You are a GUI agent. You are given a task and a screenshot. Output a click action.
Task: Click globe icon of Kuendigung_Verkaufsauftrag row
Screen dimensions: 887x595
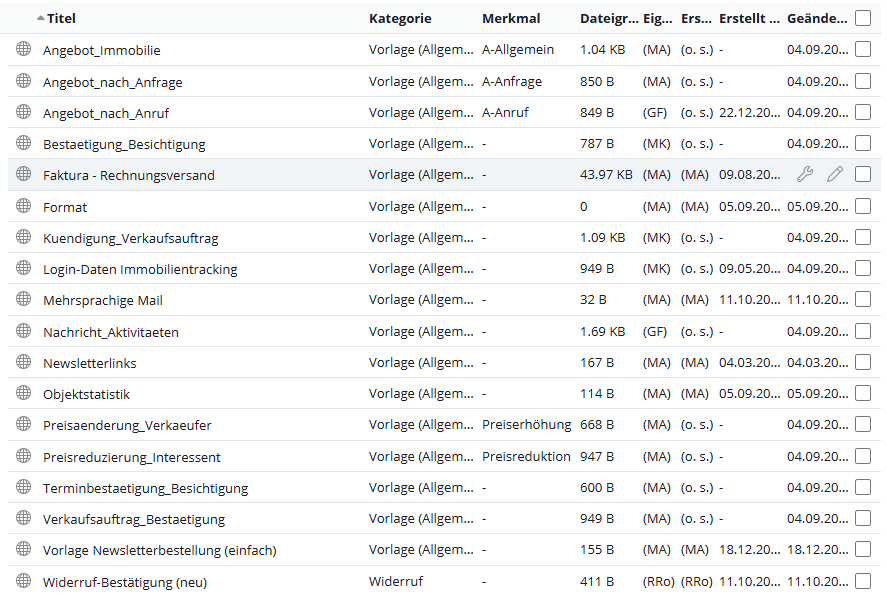(23, 237)
